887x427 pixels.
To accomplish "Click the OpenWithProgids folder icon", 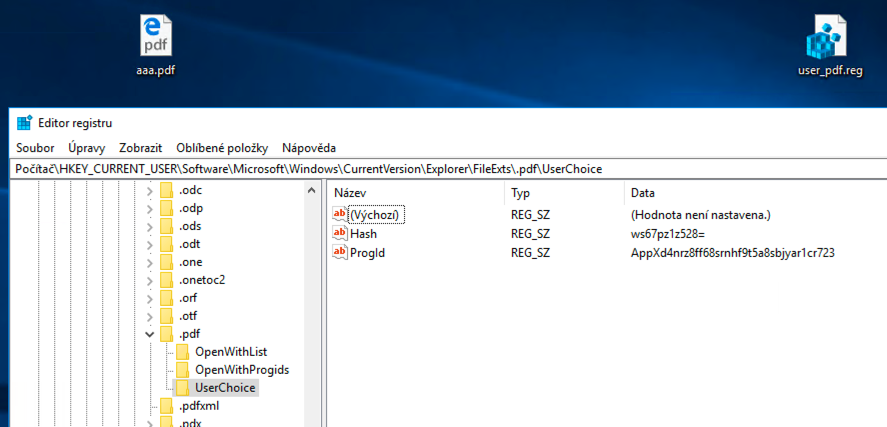I will pyautogui.click(x=182, y=370).
